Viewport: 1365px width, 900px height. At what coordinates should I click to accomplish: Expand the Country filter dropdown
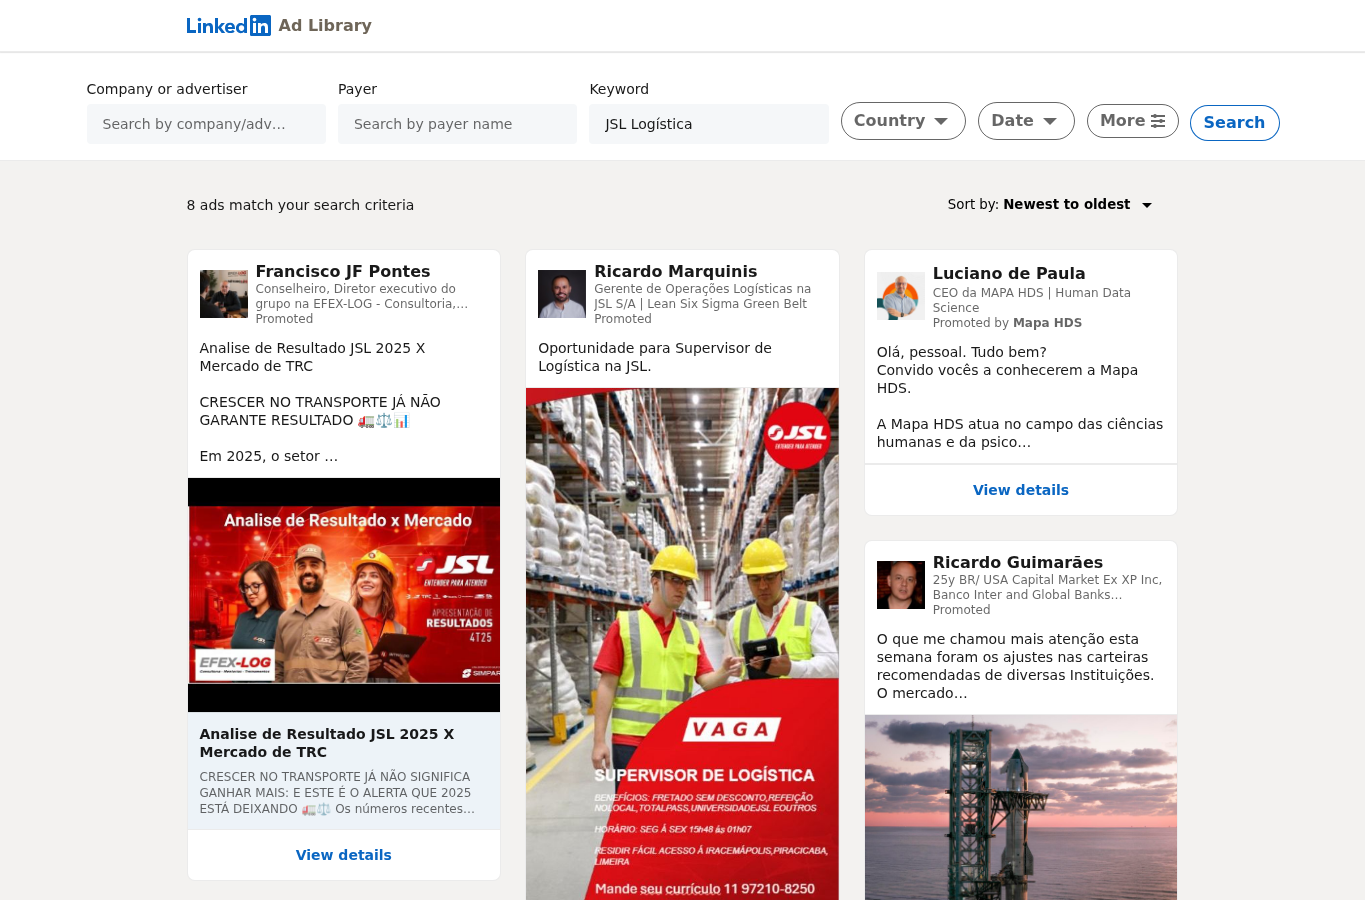(x=903, y=121)
